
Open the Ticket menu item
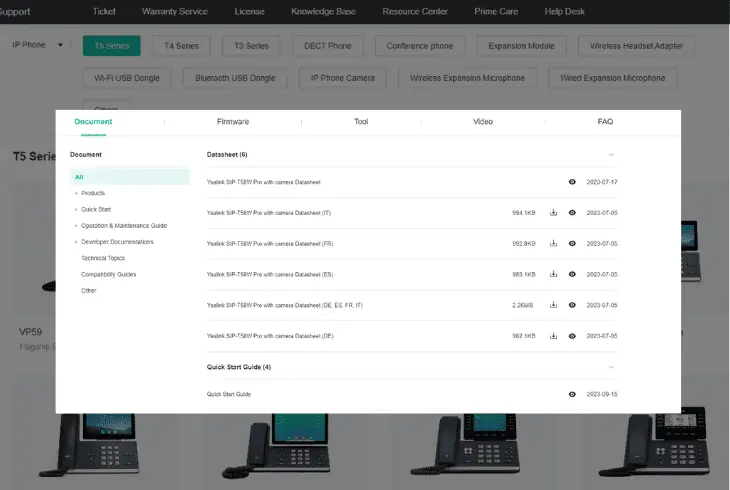[104, 11]
